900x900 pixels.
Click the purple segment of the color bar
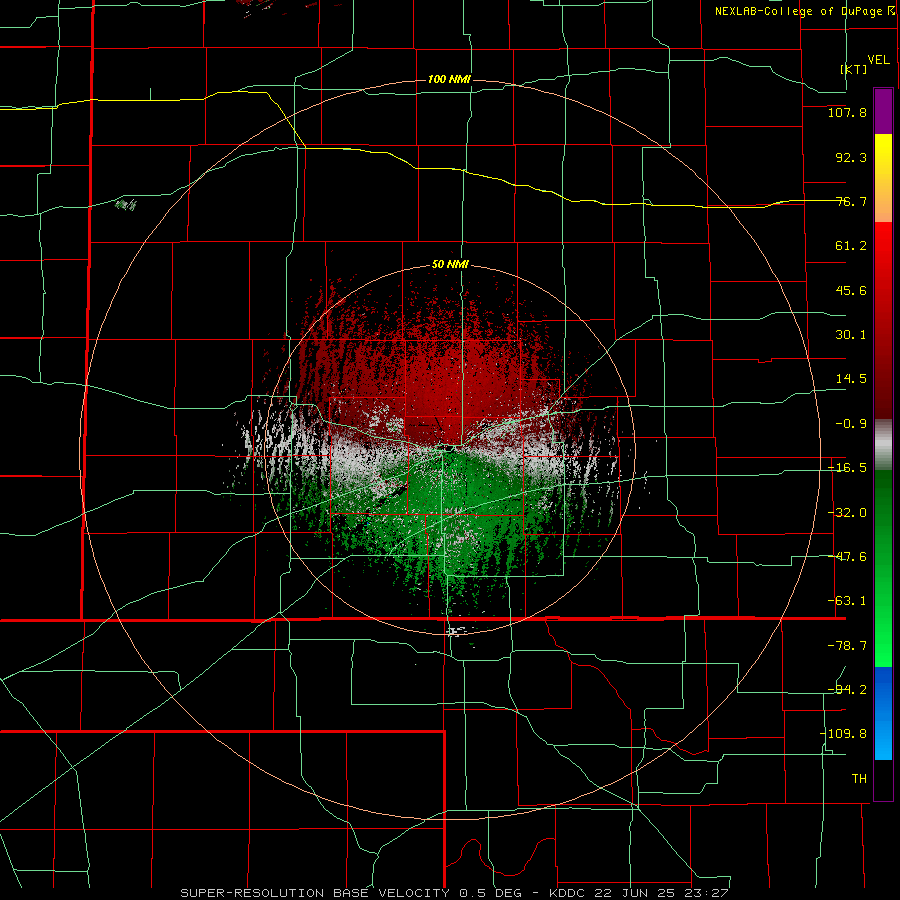(x=883, y=112)
